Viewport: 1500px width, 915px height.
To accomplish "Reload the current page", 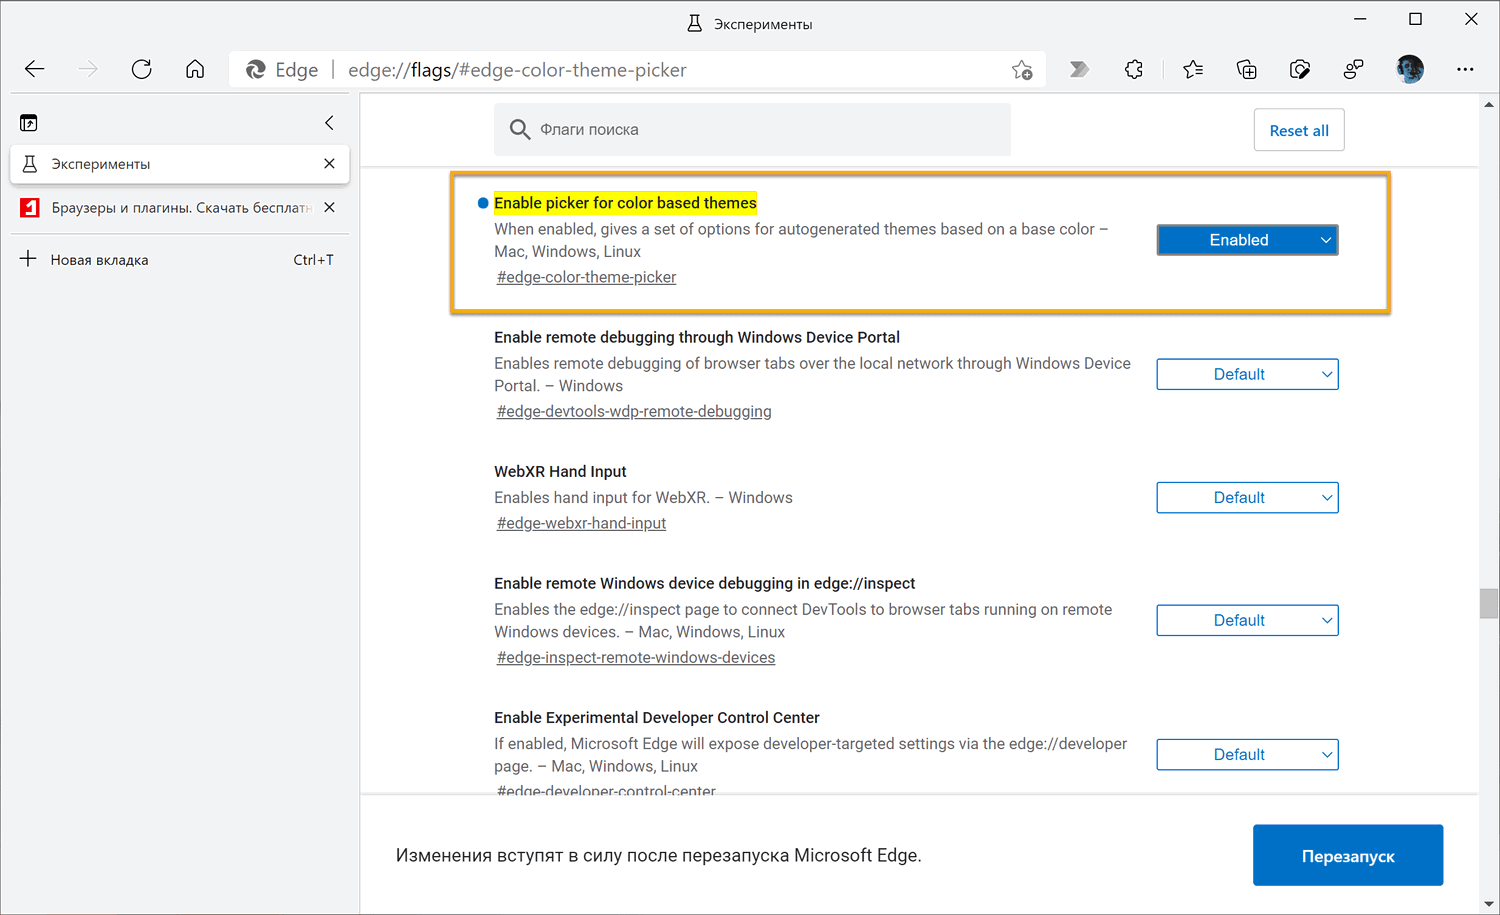I will 142,69.
